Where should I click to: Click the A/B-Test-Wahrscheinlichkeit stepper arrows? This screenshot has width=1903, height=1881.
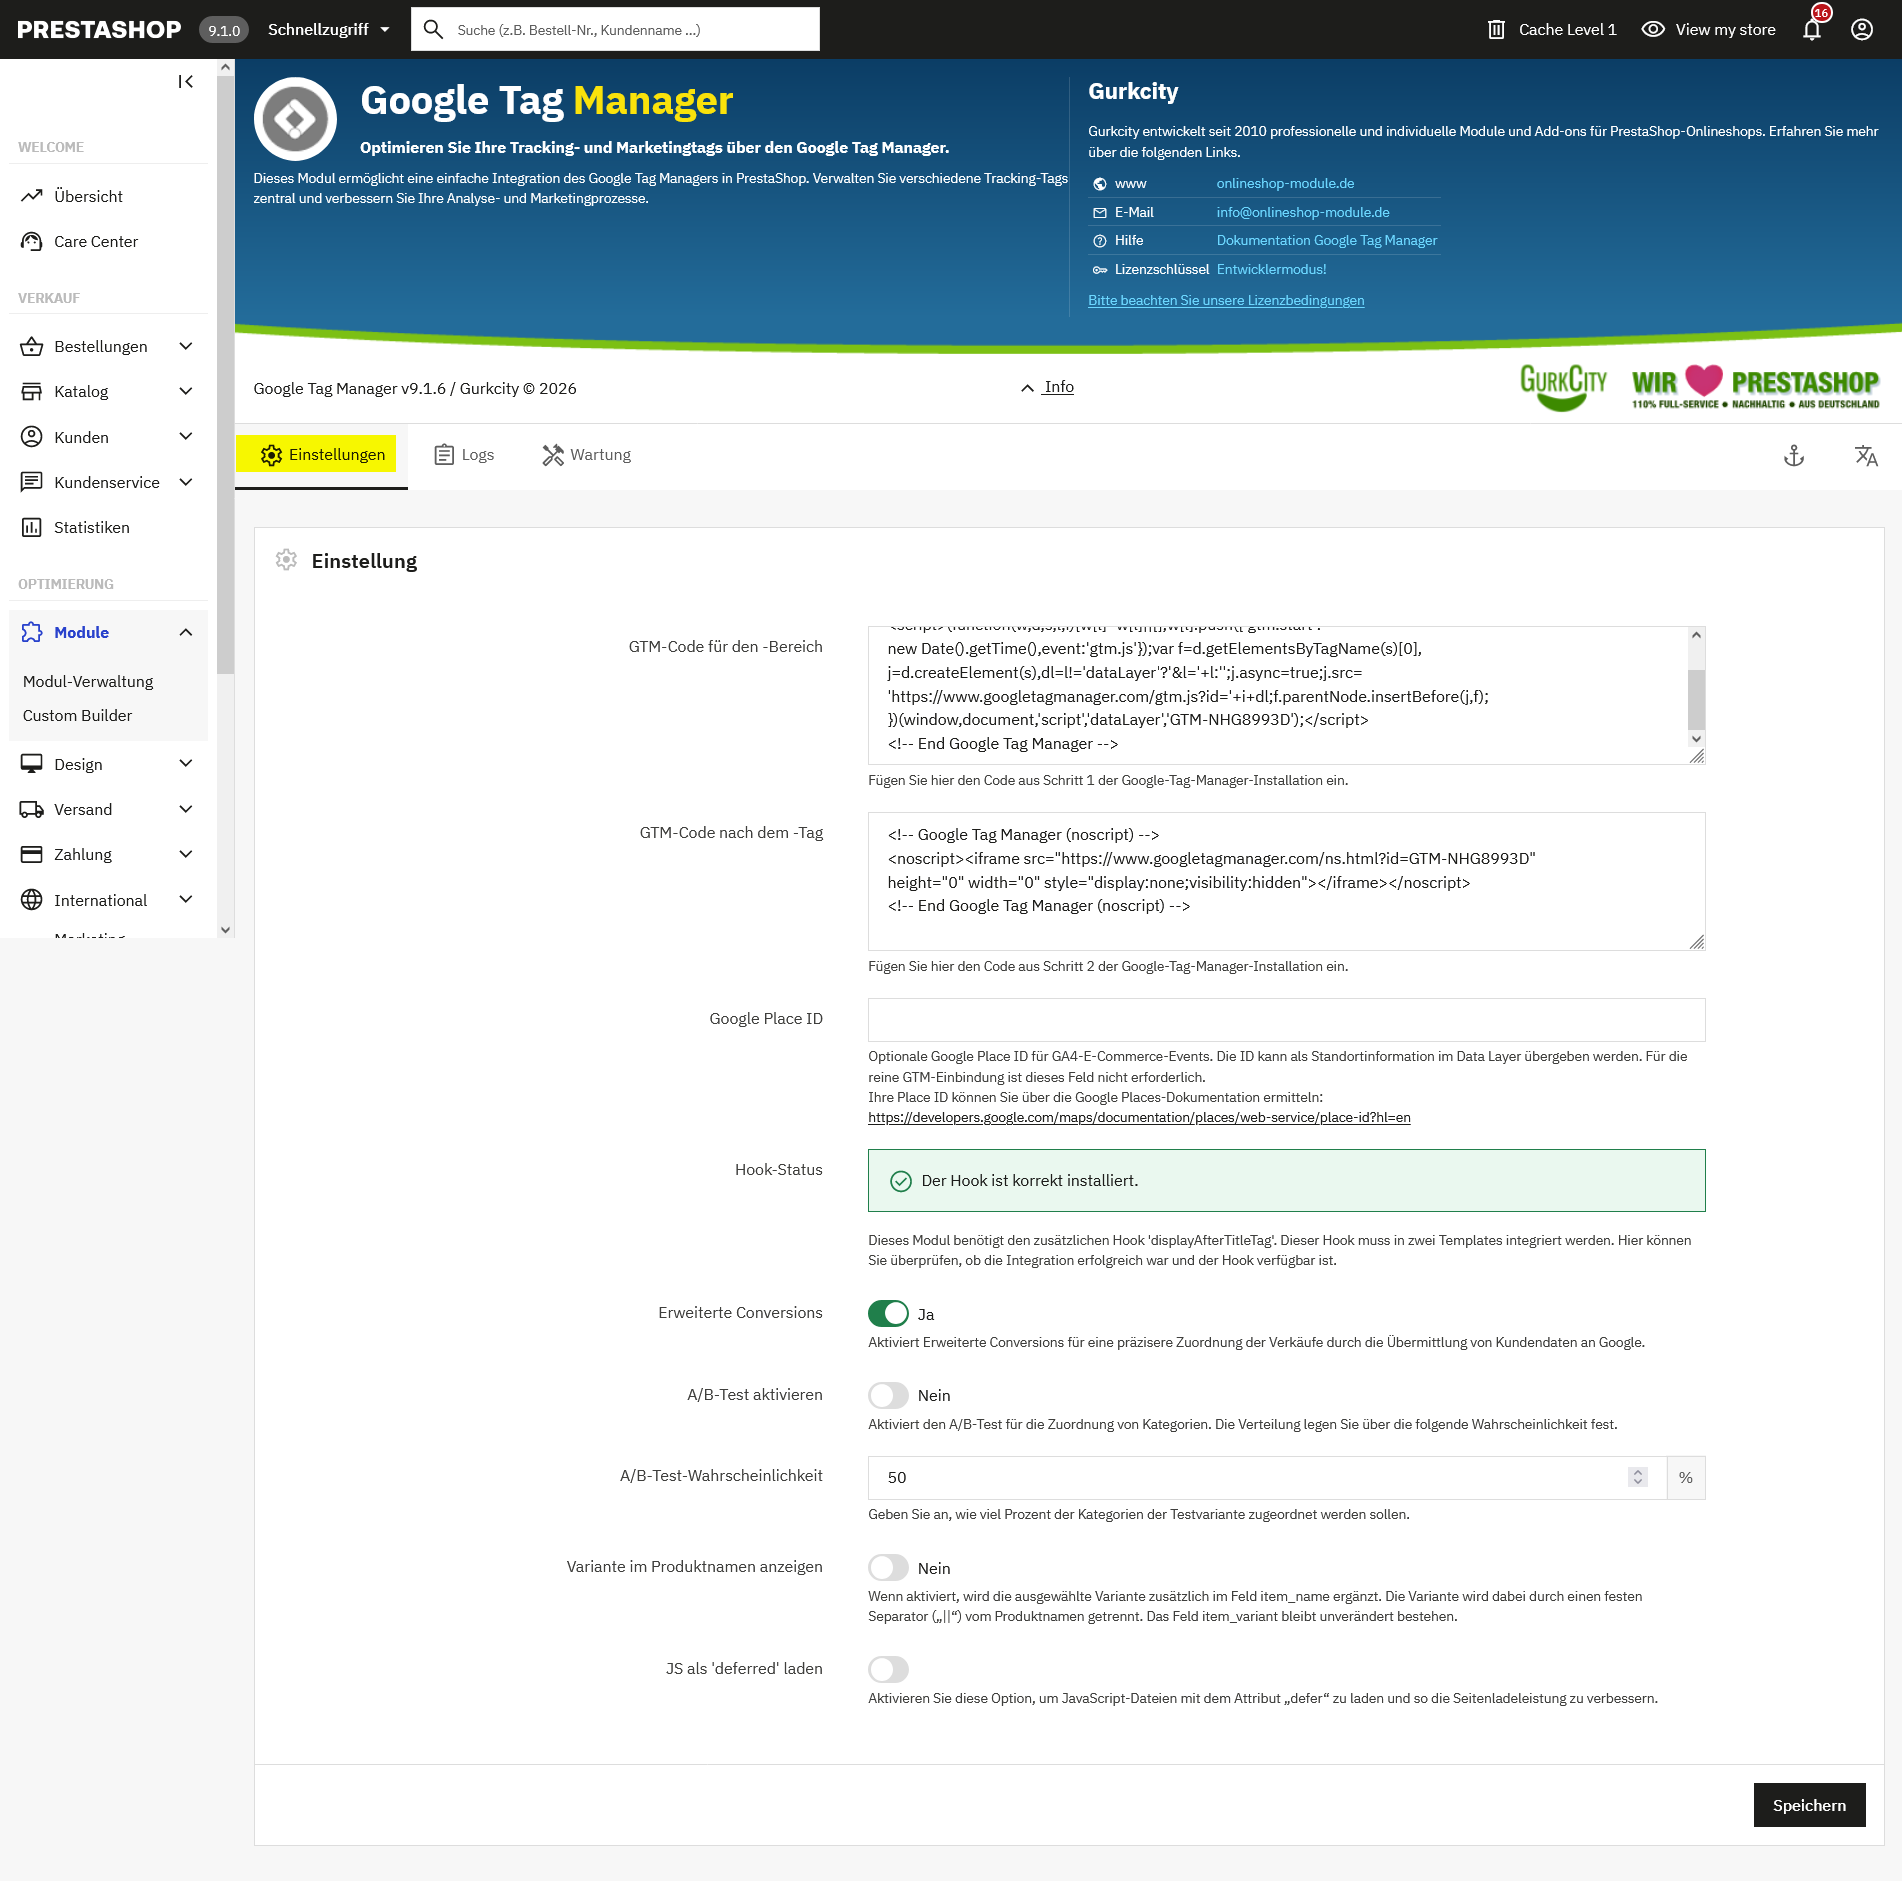coord(1637,1477)
